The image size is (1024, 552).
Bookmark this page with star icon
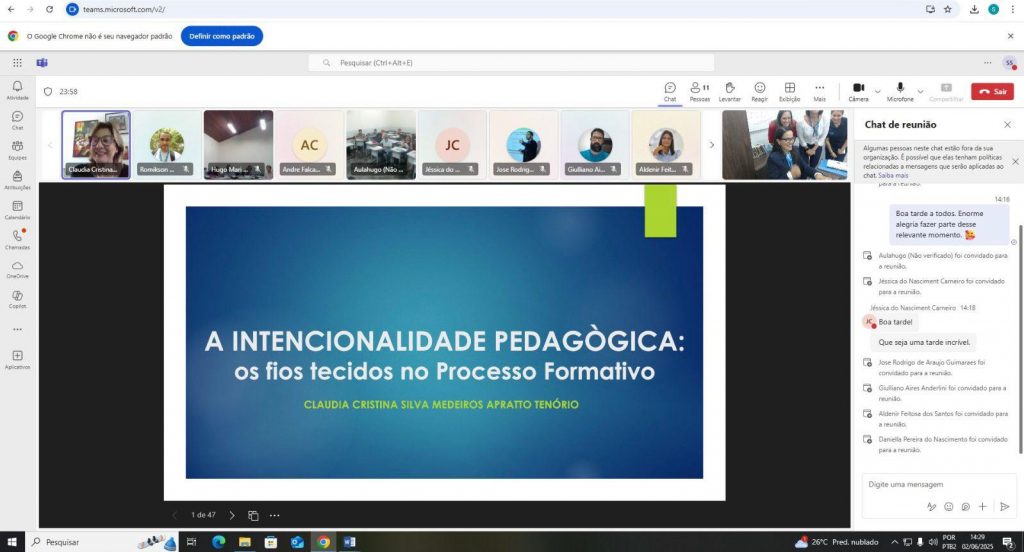[x=948, y=9]
